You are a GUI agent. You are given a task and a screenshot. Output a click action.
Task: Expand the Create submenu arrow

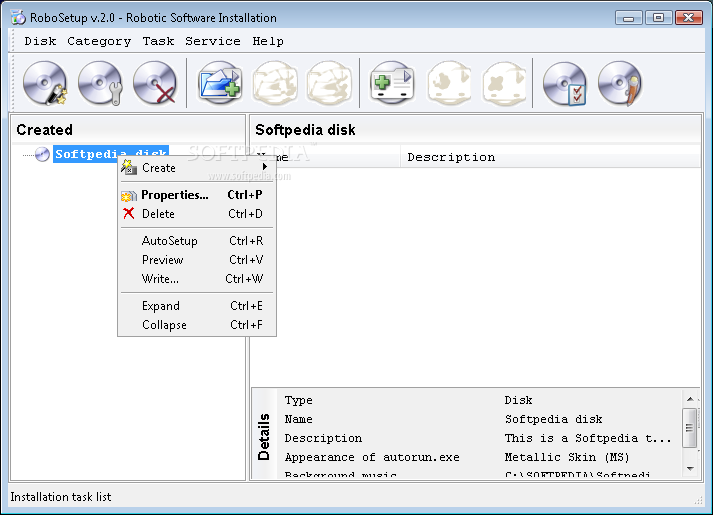pyautogui.click(x=264, y=167)
